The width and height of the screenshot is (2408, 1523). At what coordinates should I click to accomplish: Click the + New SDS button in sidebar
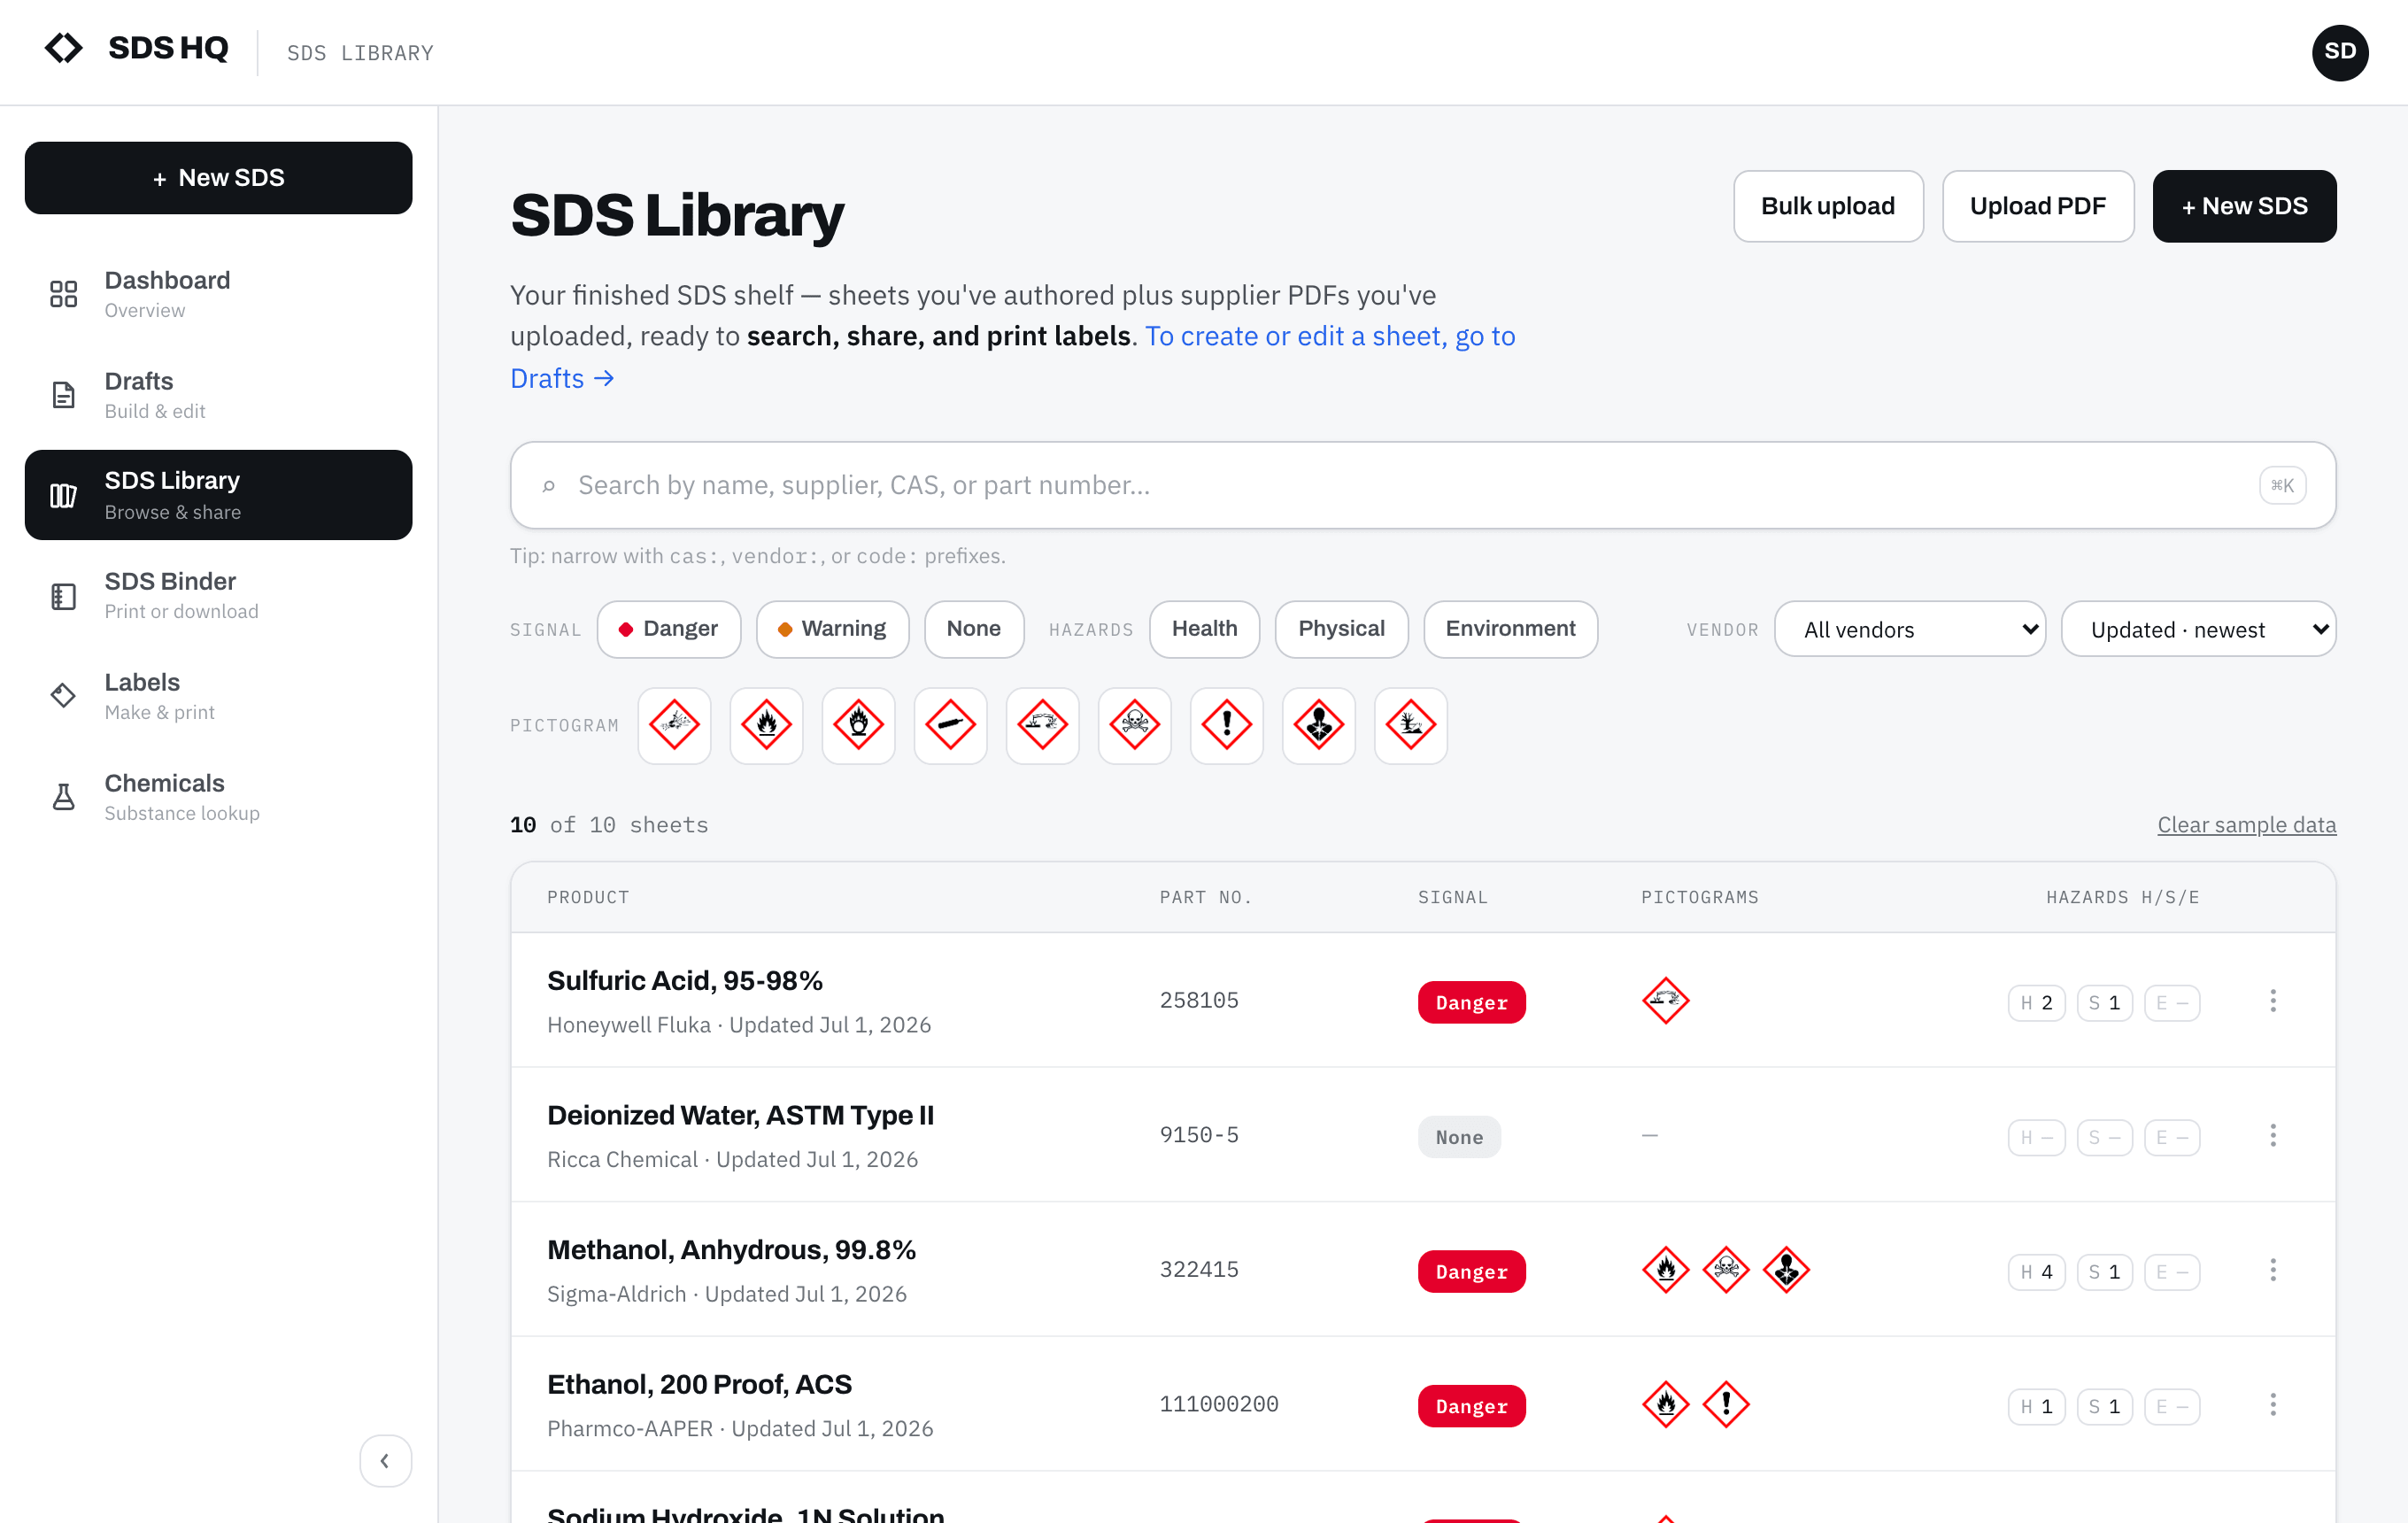218,178
